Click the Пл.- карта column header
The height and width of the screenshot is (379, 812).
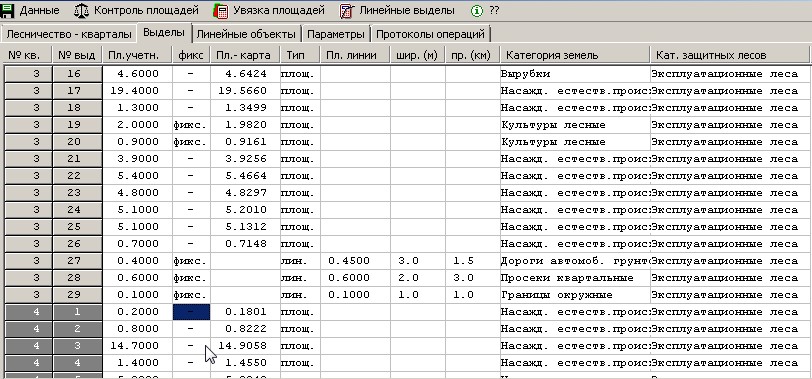[245, 55]
